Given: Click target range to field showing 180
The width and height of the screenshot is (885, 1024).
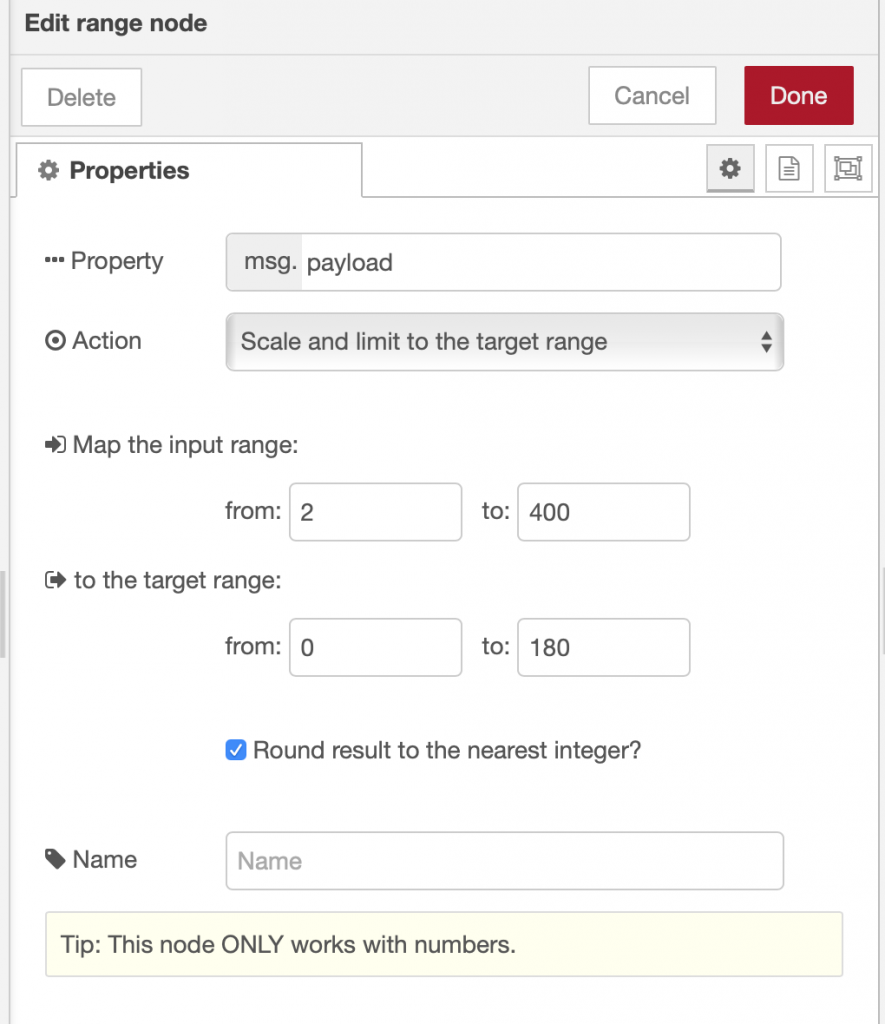Looking at the screenshot, I should click(x=603, y=647).
